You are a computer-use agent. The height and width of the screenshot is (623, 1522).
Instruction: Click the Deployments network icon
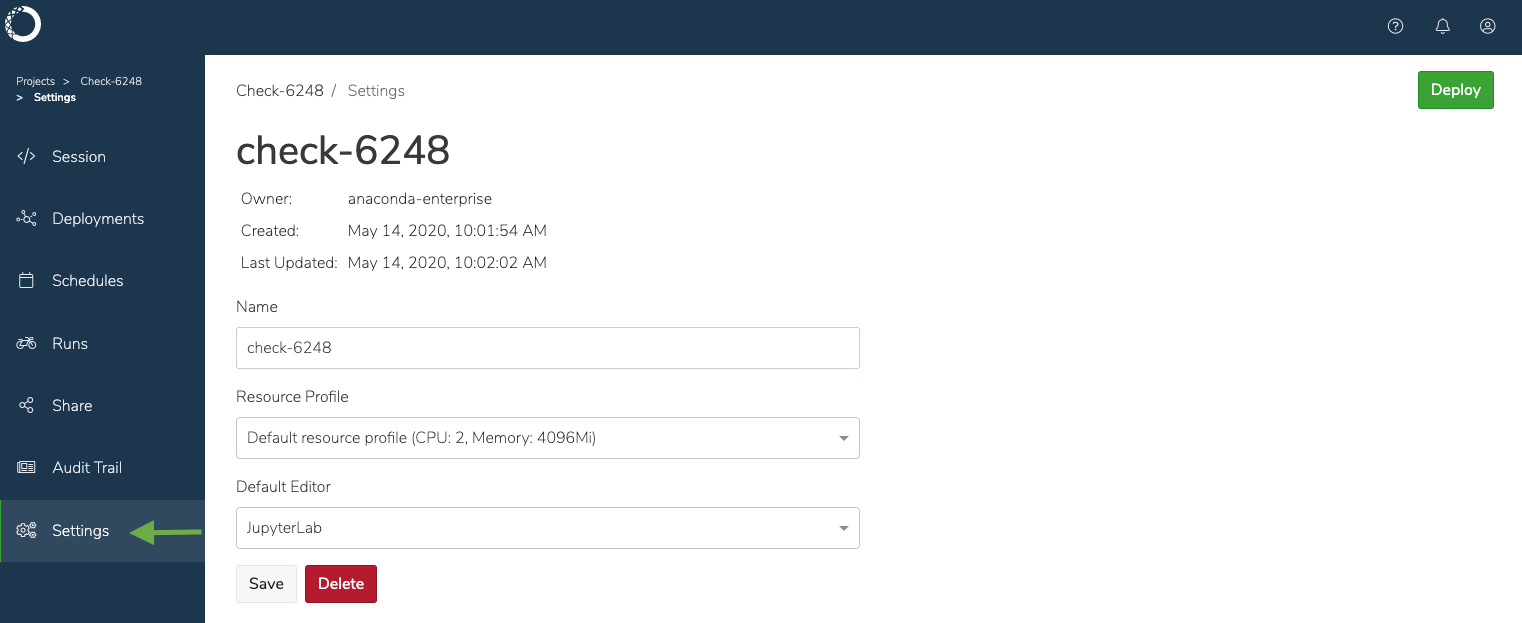(x=27, y=218)
